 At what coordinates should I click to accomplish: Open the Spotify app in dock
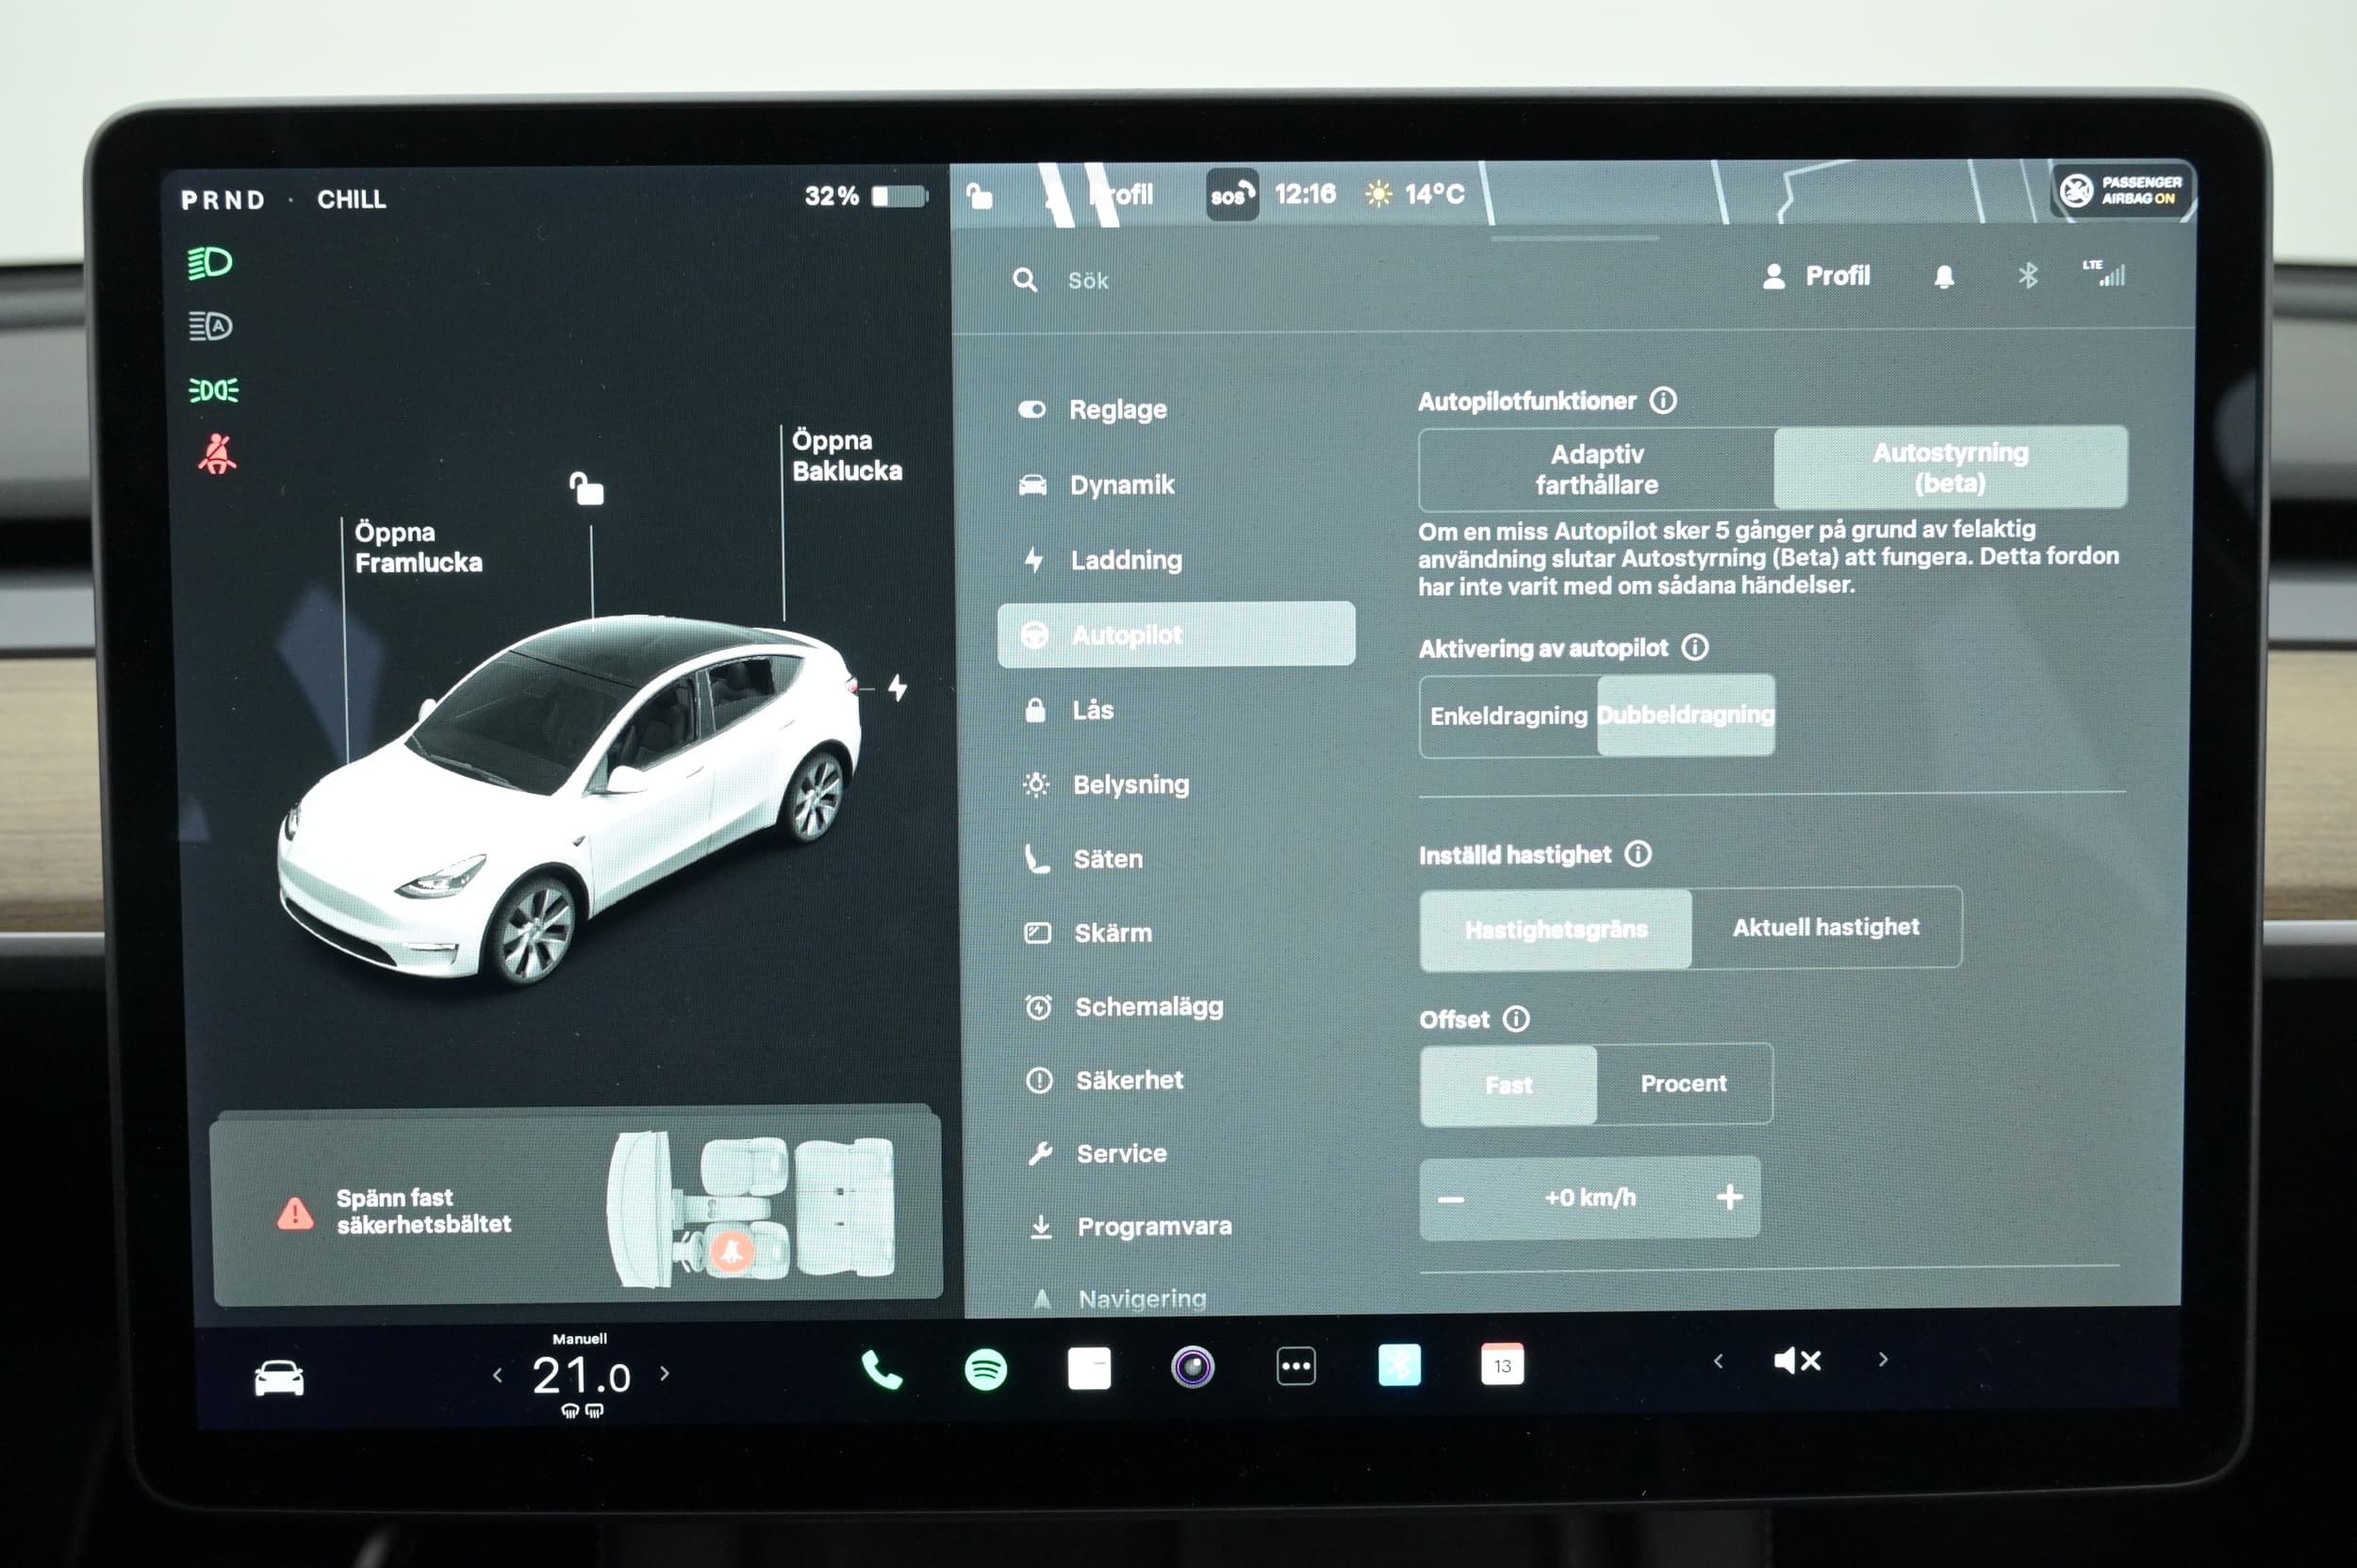click(x=985, y=1369)
